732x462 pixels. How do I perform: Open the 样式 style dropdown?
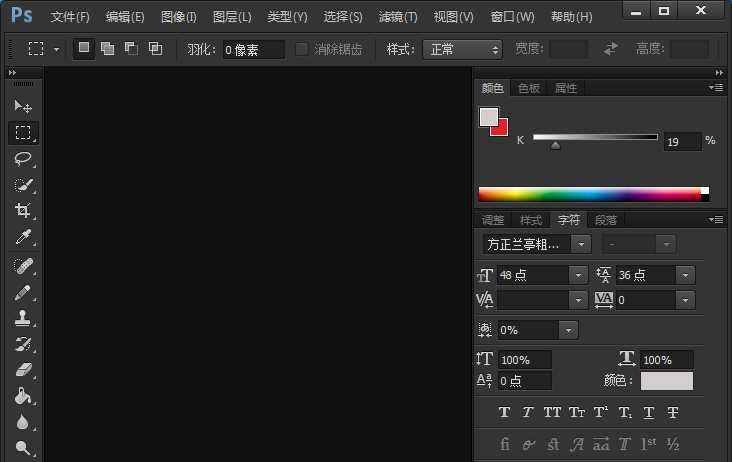point(462,49)
